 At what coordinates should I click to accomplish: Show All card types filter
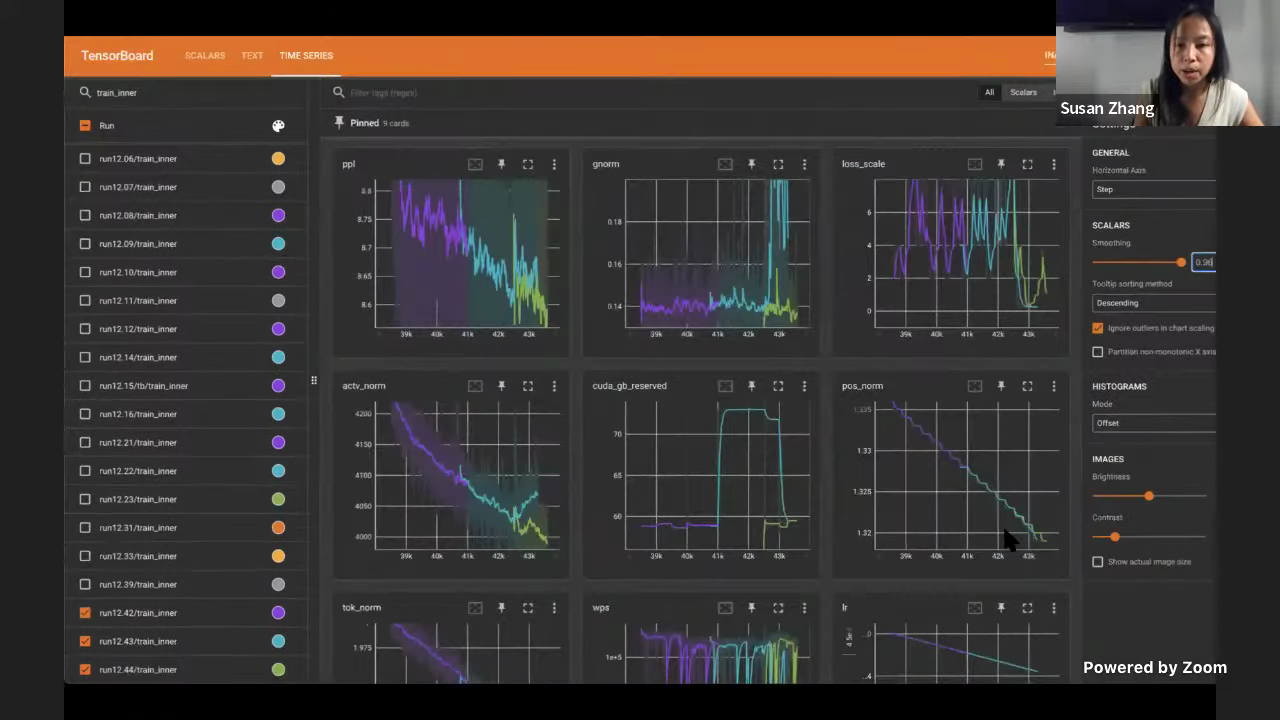pos(989,92)
